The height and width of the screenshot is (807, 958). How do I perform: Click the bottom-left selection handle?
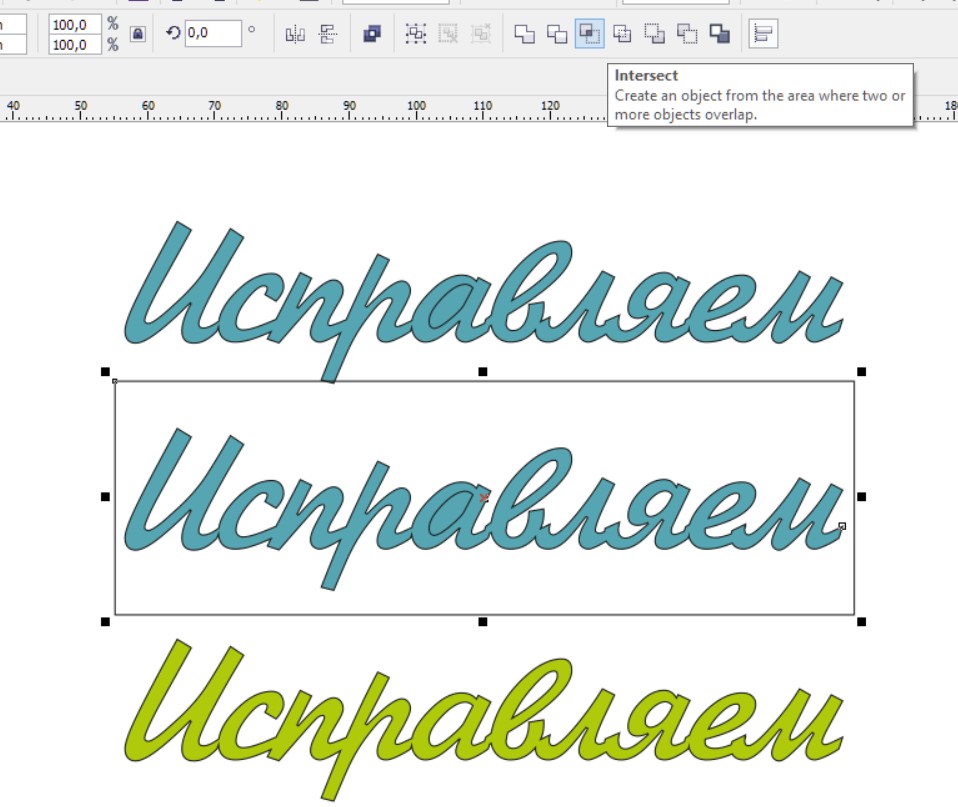point(105,622)
